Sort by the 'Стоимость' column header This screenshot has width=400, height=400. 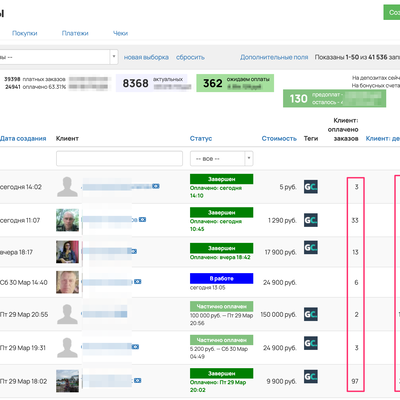(x=279, y=139)
